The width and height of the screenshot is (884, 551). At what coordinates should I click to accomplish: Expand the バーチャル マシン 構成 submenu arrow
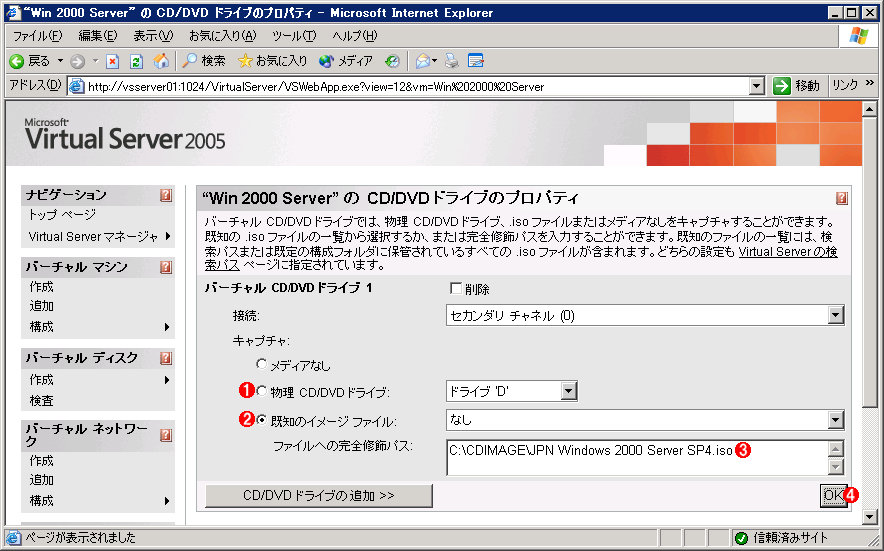[167, 327]
